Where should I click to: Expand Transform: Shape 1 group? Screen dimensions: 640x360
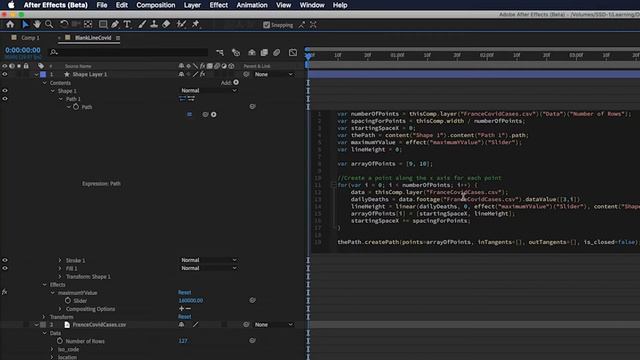coord(60,276)
